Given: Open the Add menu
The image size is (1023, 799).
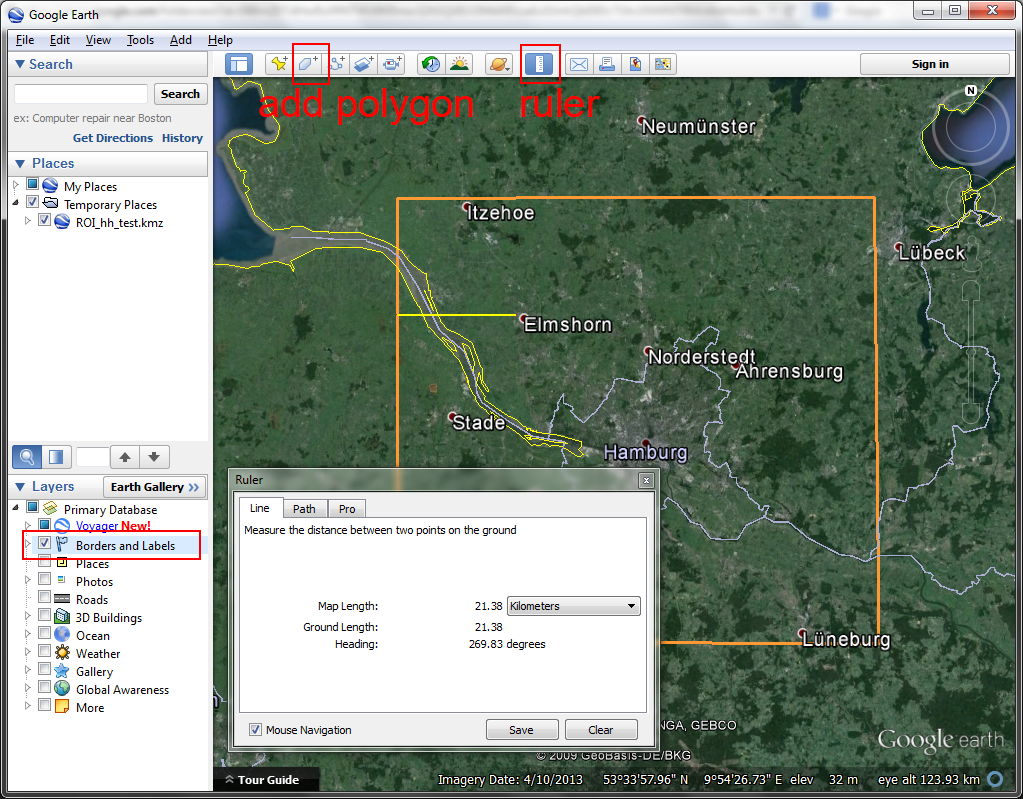Looking at the screenshot, I should coord(181,40).
